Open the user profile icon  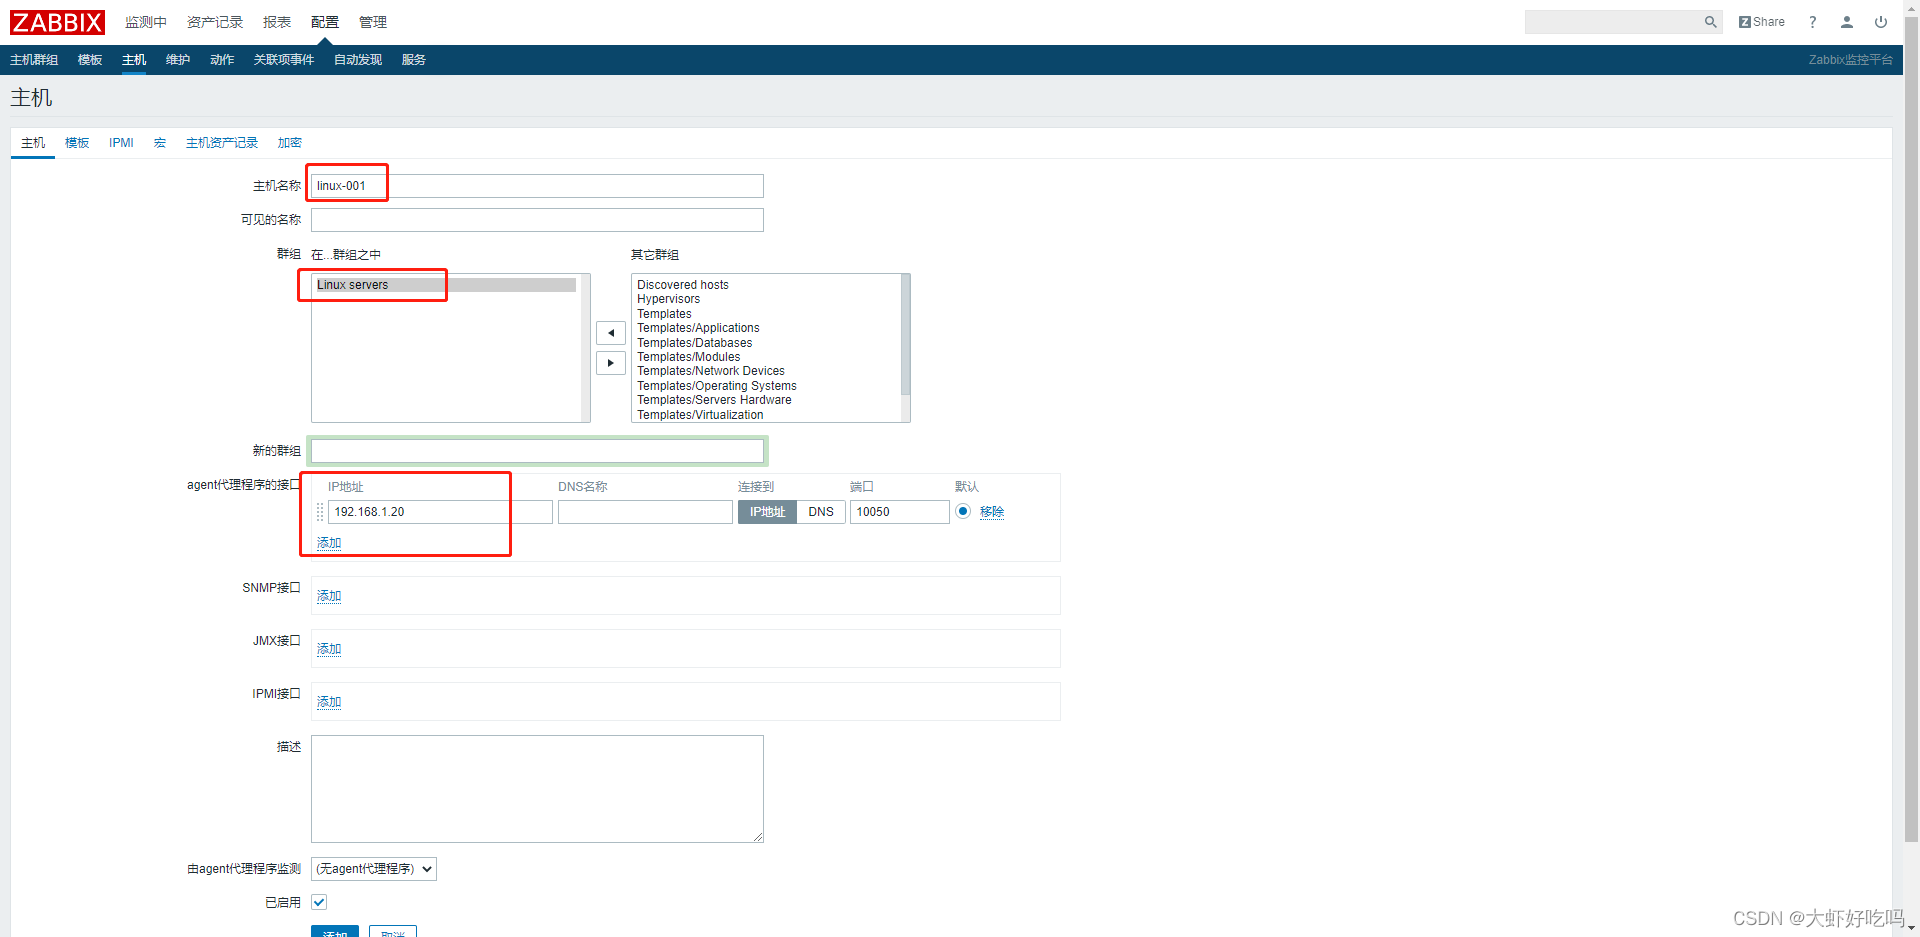[x=1846, y=22]
